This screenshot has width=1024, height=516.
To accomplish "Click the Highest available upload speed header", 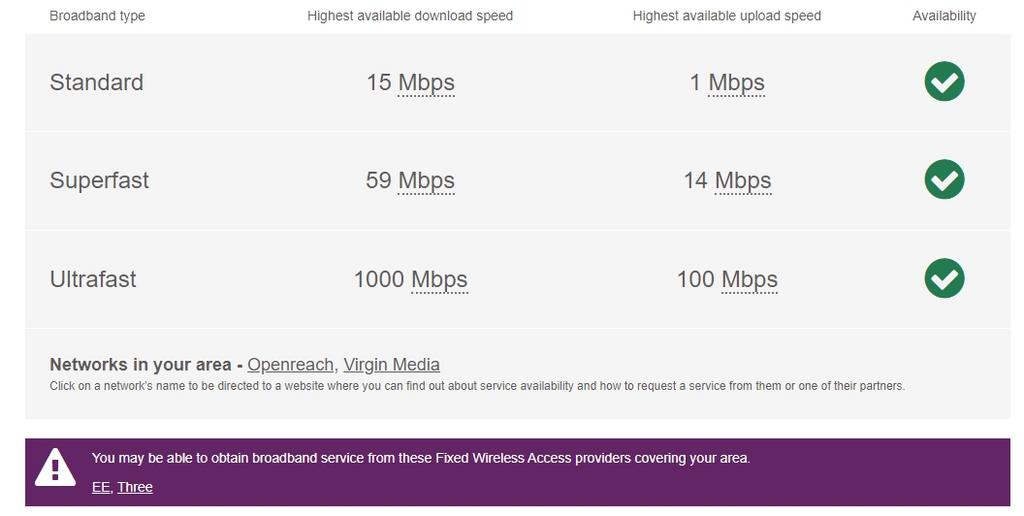I will point(727,16).
